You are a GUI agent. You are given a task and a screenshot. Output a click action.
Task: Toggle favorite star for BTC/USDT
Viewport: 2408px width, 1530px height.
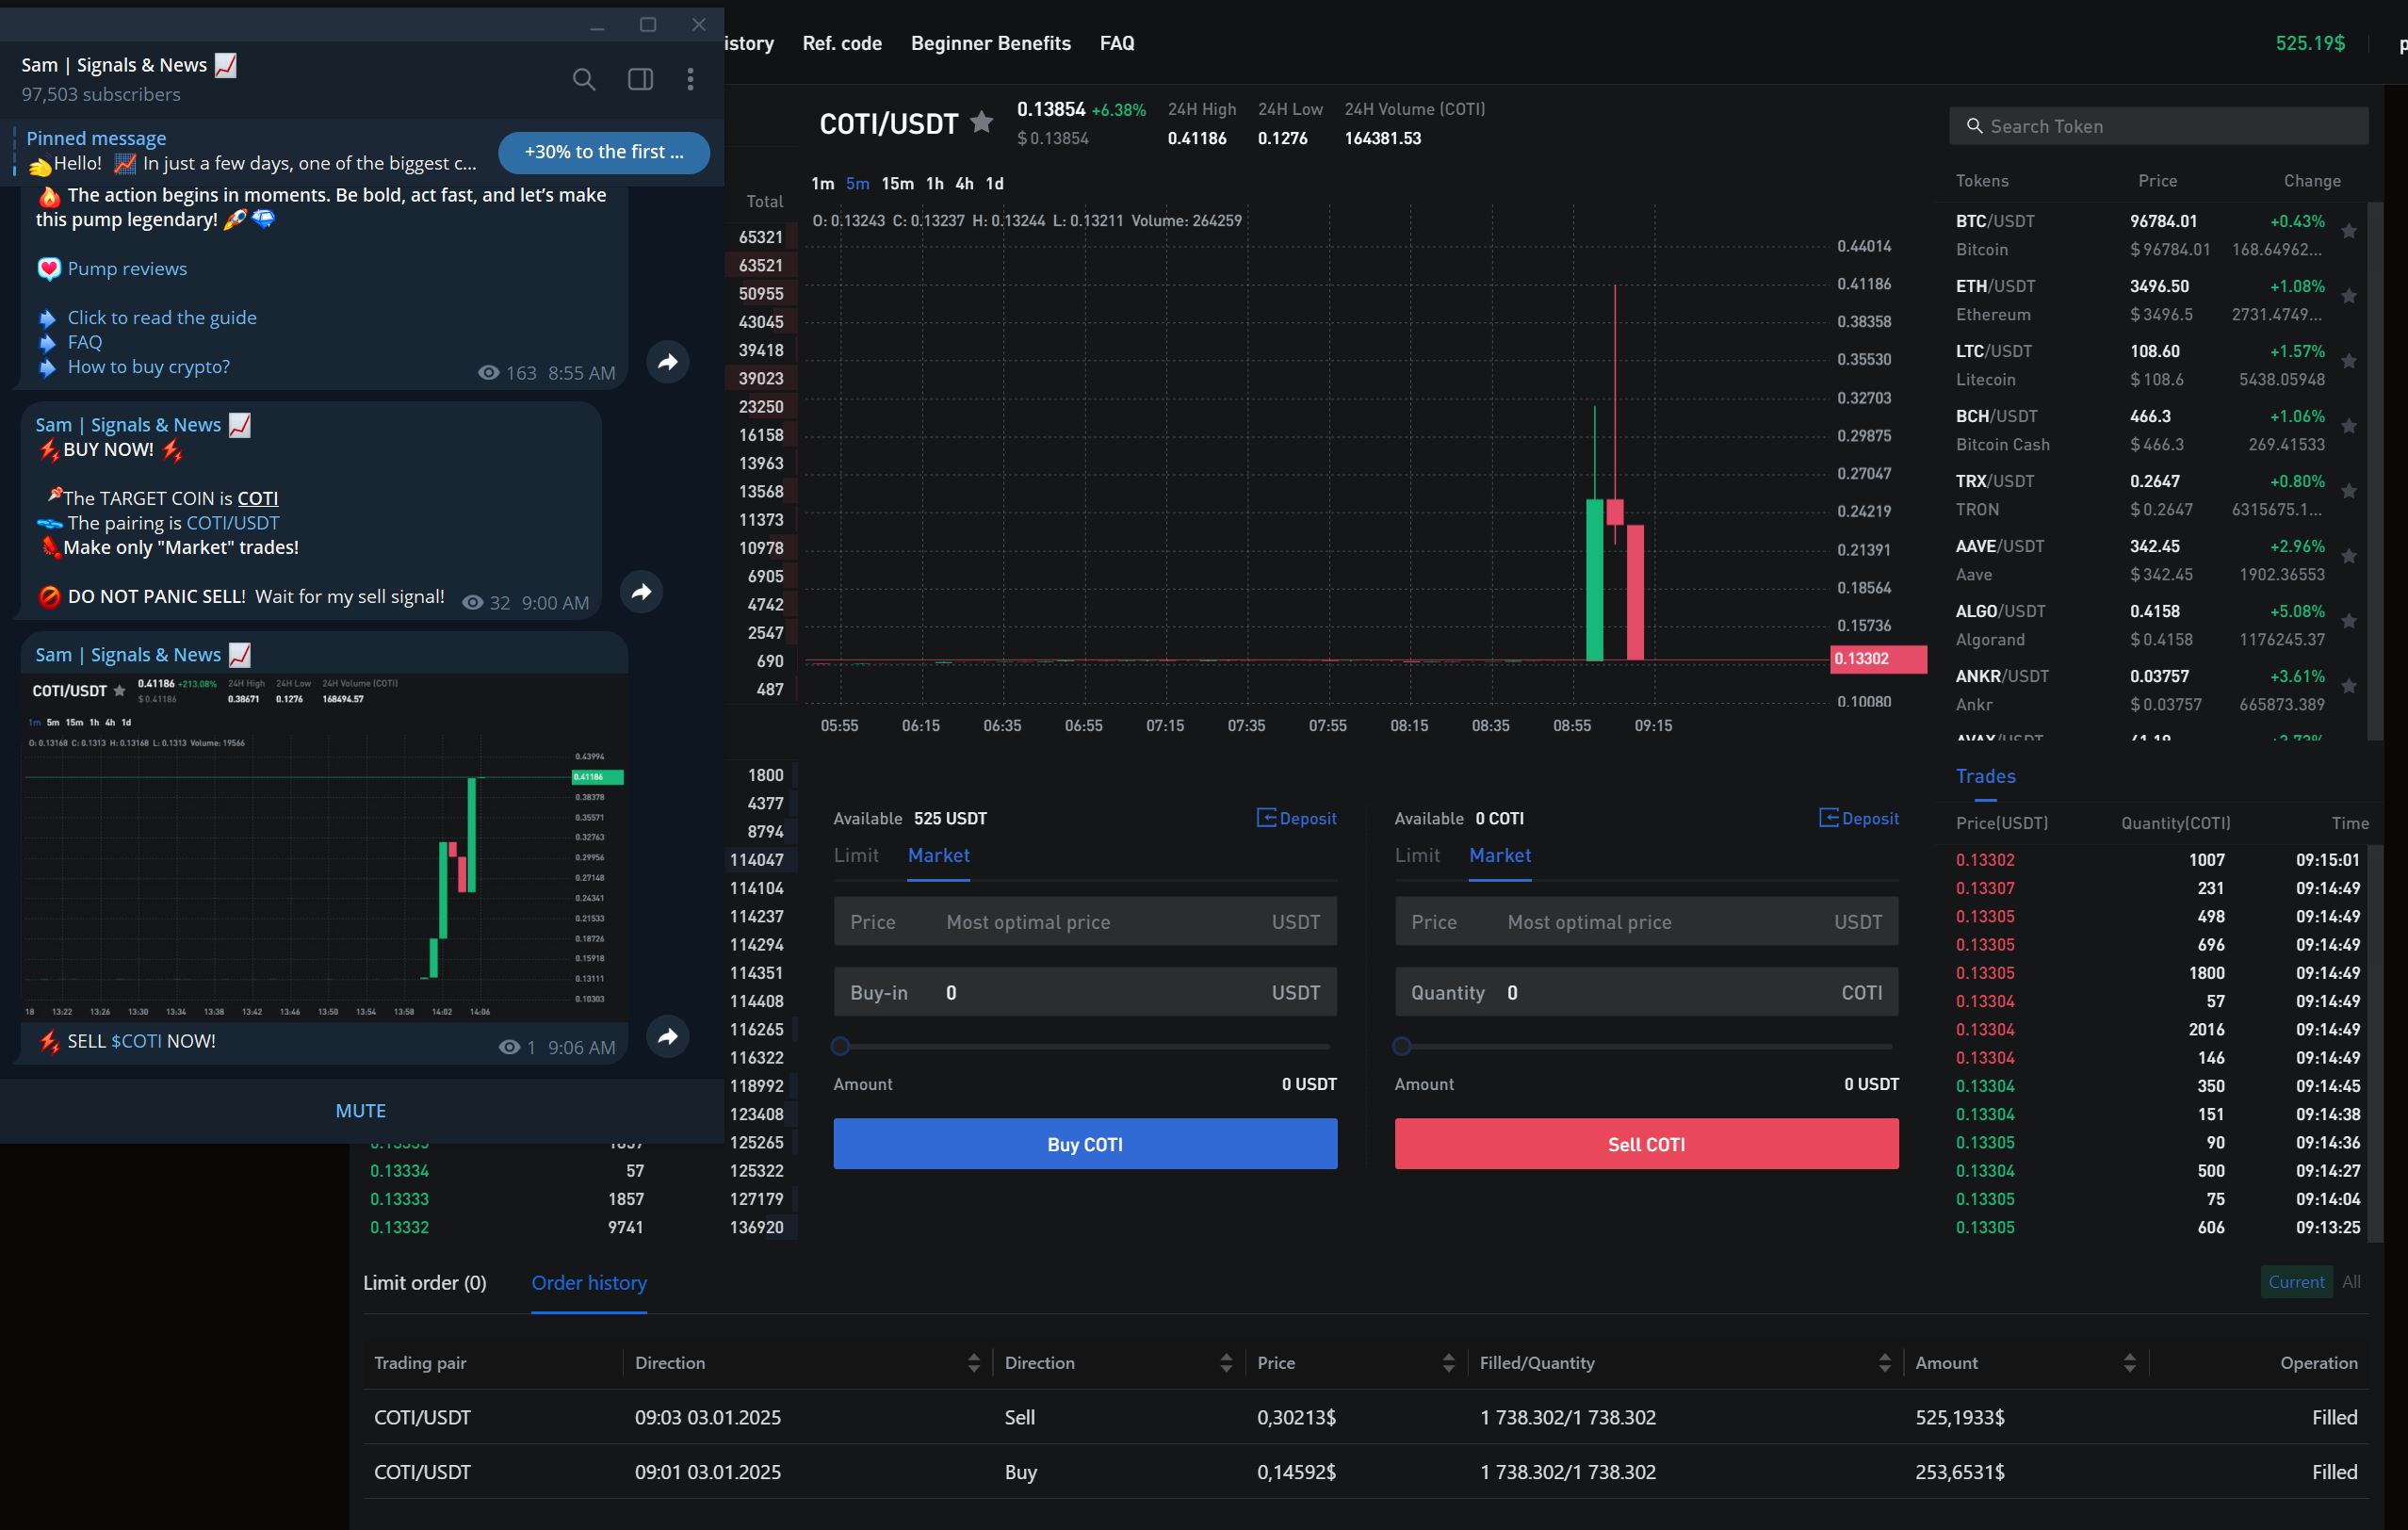pos(2349,232)
